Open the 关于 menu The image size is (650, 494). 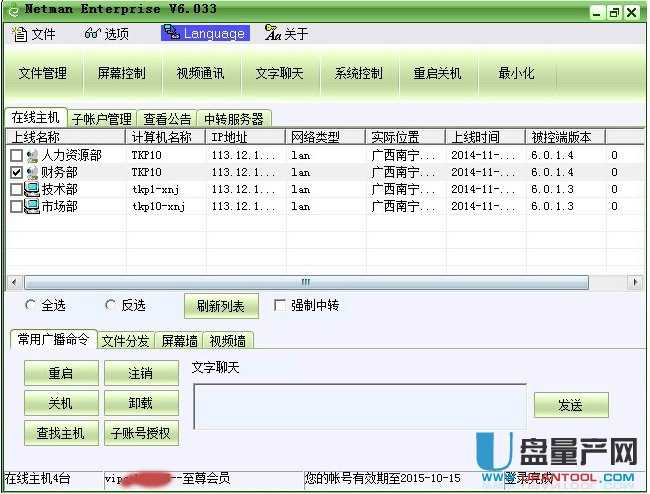coord(287,34)
